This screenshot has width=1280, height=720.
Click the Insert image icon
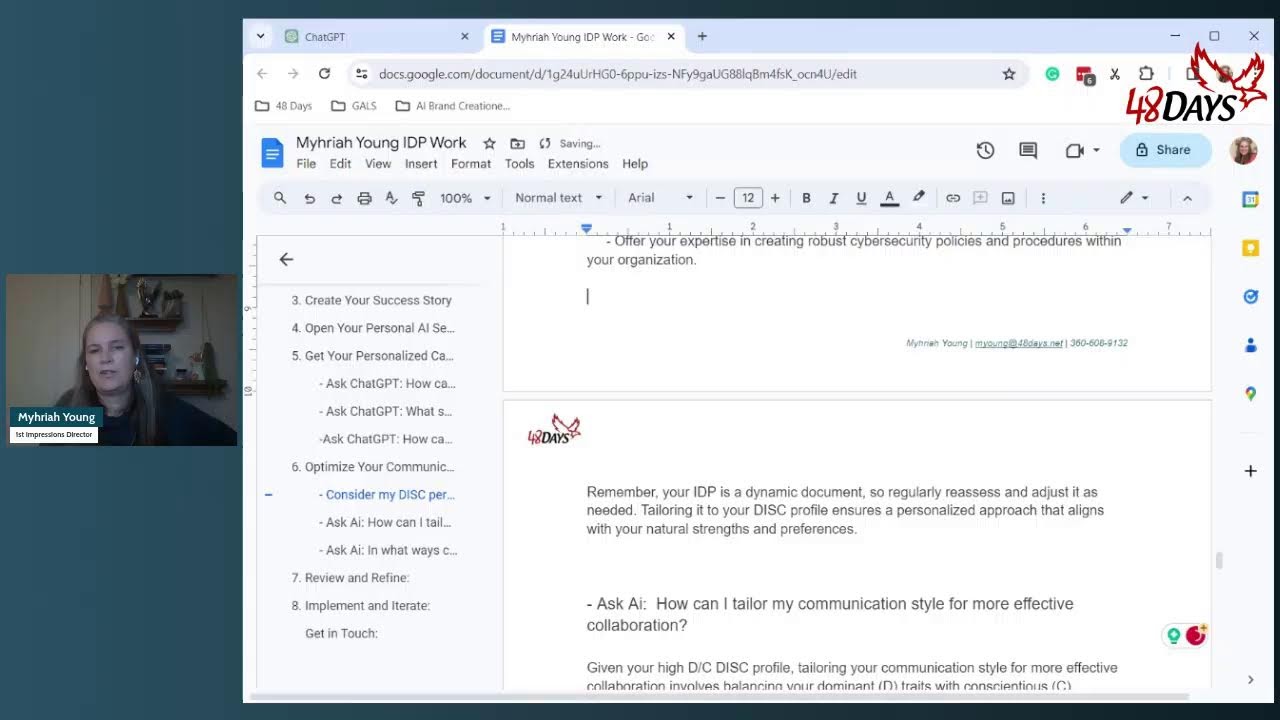click(x=1008, y=198)
